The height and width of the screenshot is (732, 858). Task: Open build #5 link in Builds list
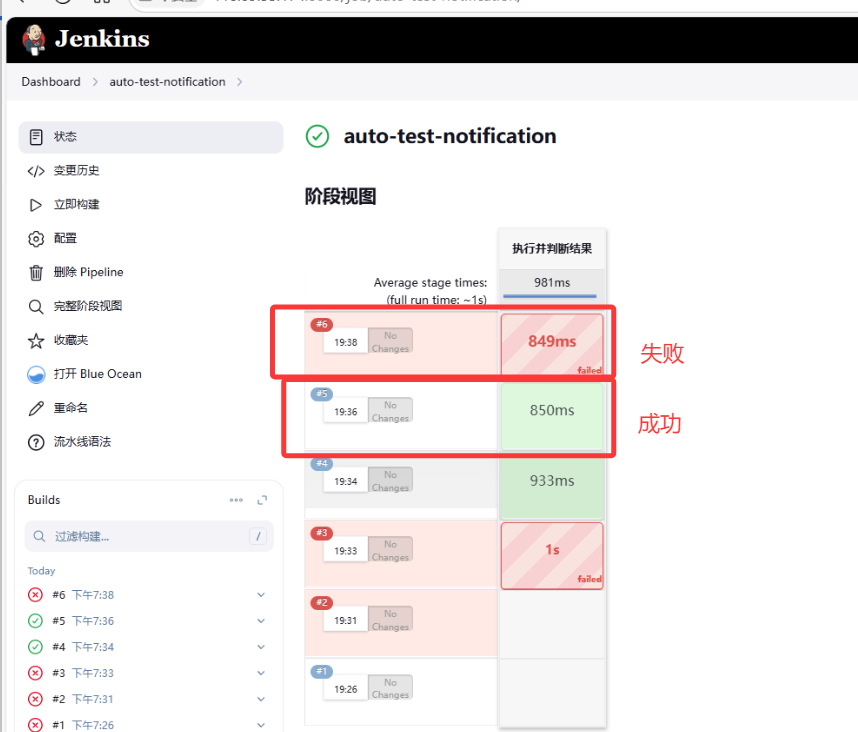[x=59, y=621]
